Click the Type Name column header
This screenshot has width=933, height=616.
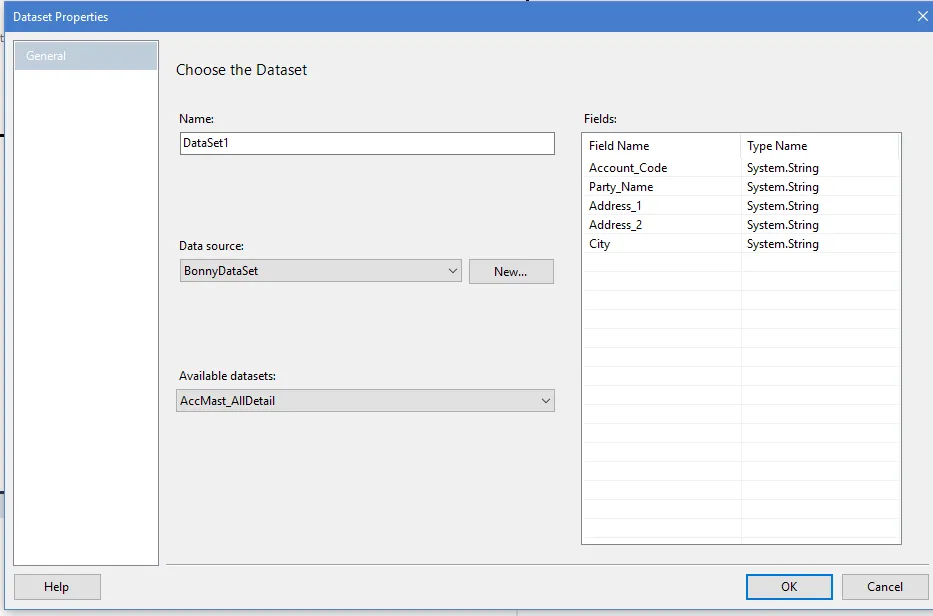pos(818,146)
